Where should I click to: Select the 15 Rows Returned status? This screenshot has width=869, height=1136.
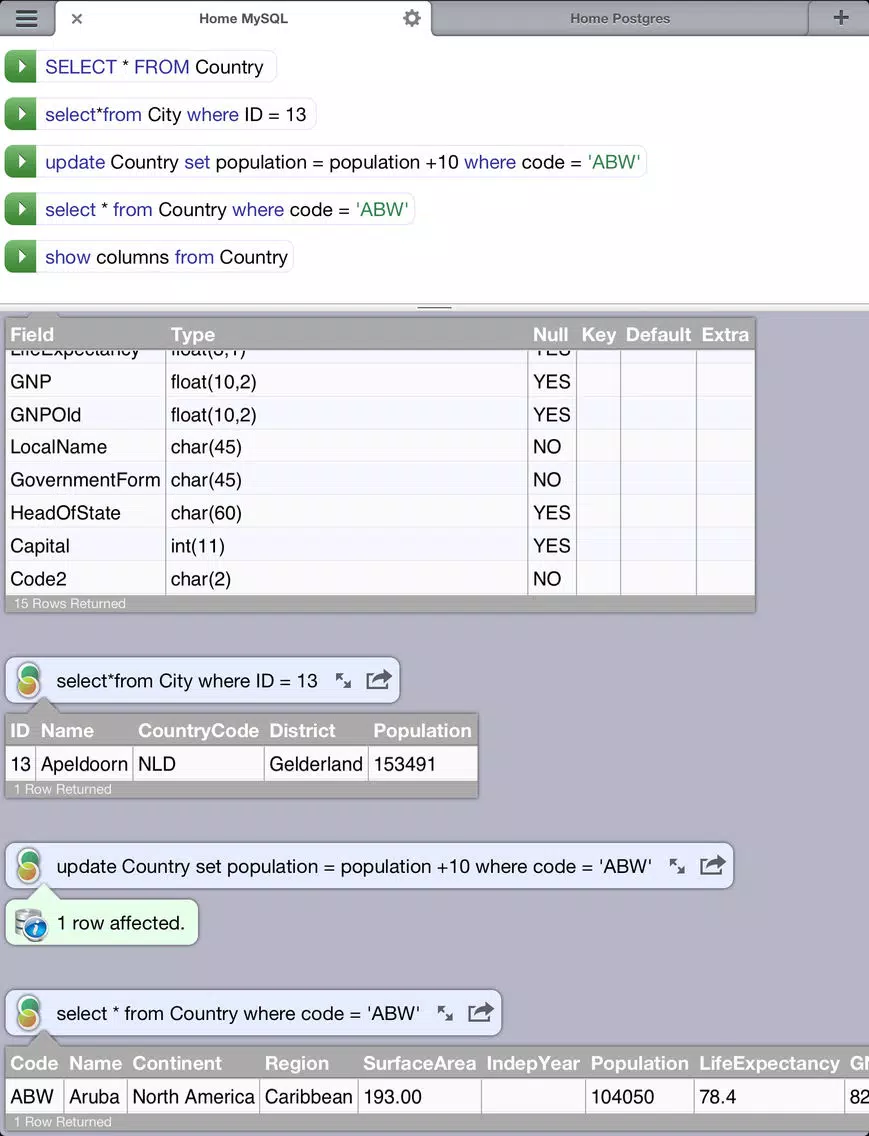(70, 604)
